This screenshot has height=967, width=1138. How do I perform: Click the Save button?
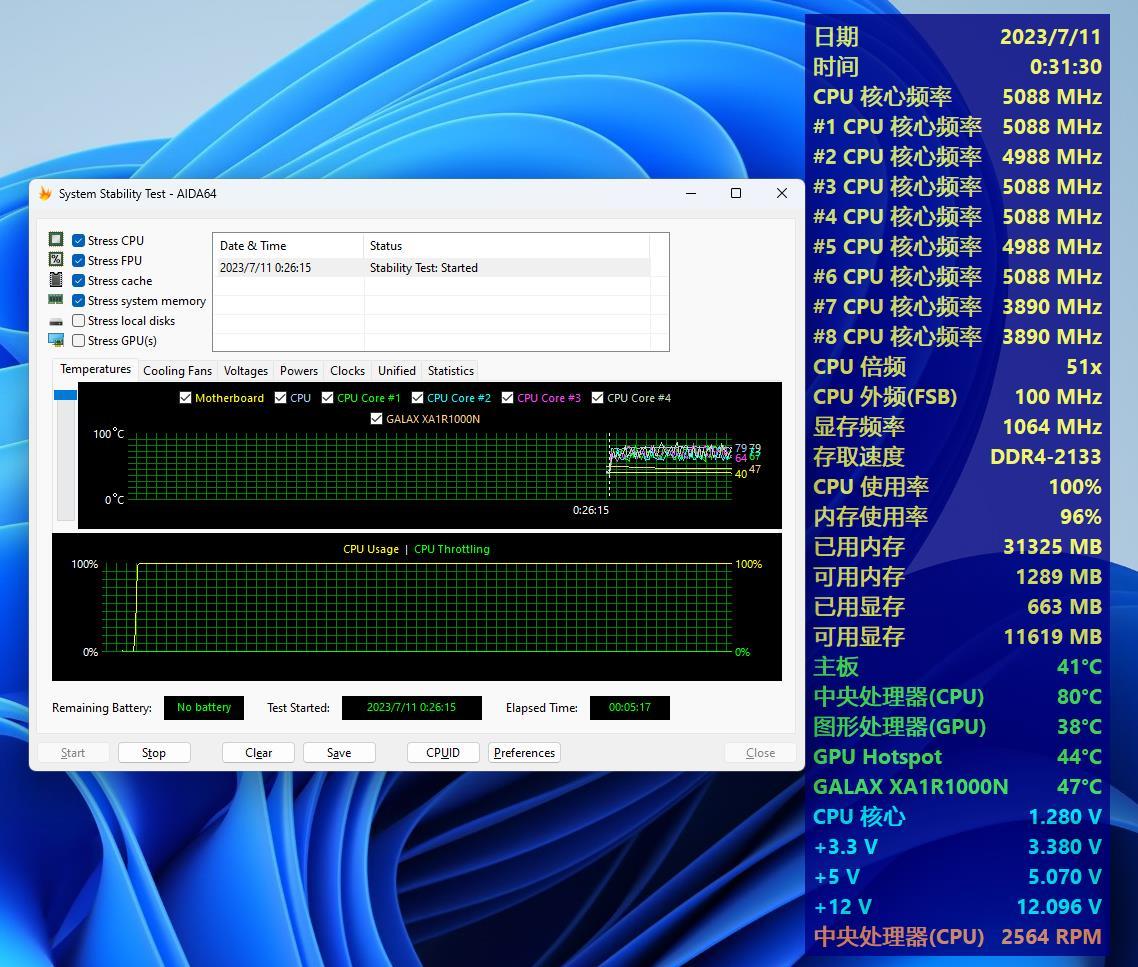pos(339,753)
